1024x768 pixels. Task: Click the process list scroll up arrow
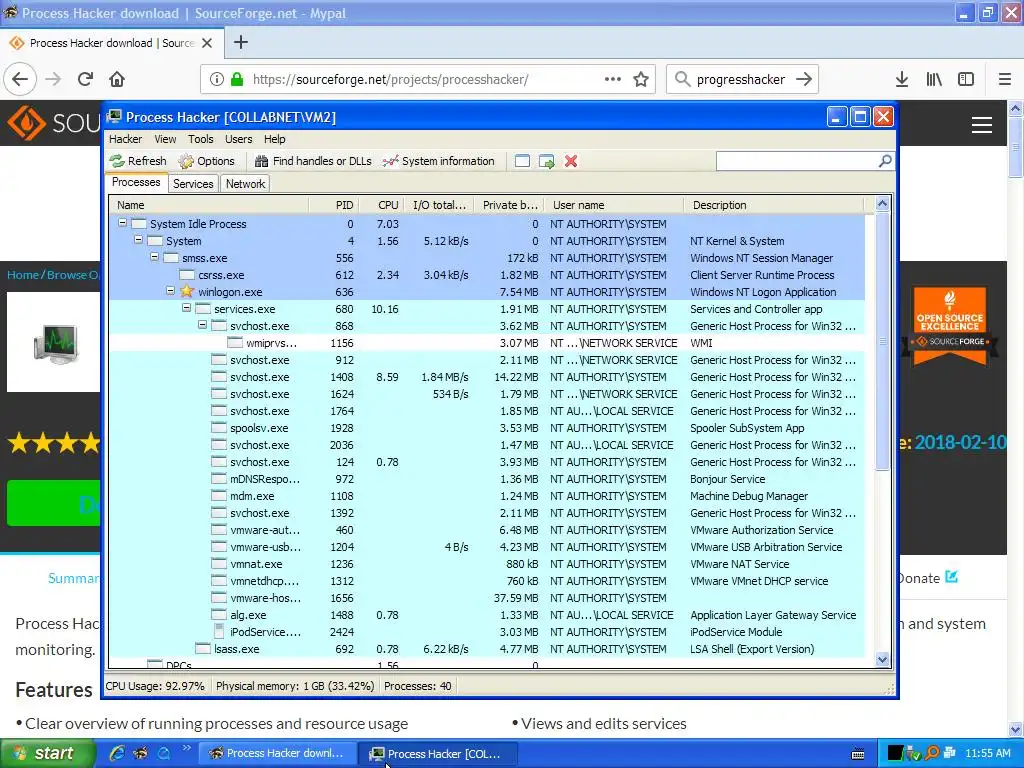click(882, 204)
